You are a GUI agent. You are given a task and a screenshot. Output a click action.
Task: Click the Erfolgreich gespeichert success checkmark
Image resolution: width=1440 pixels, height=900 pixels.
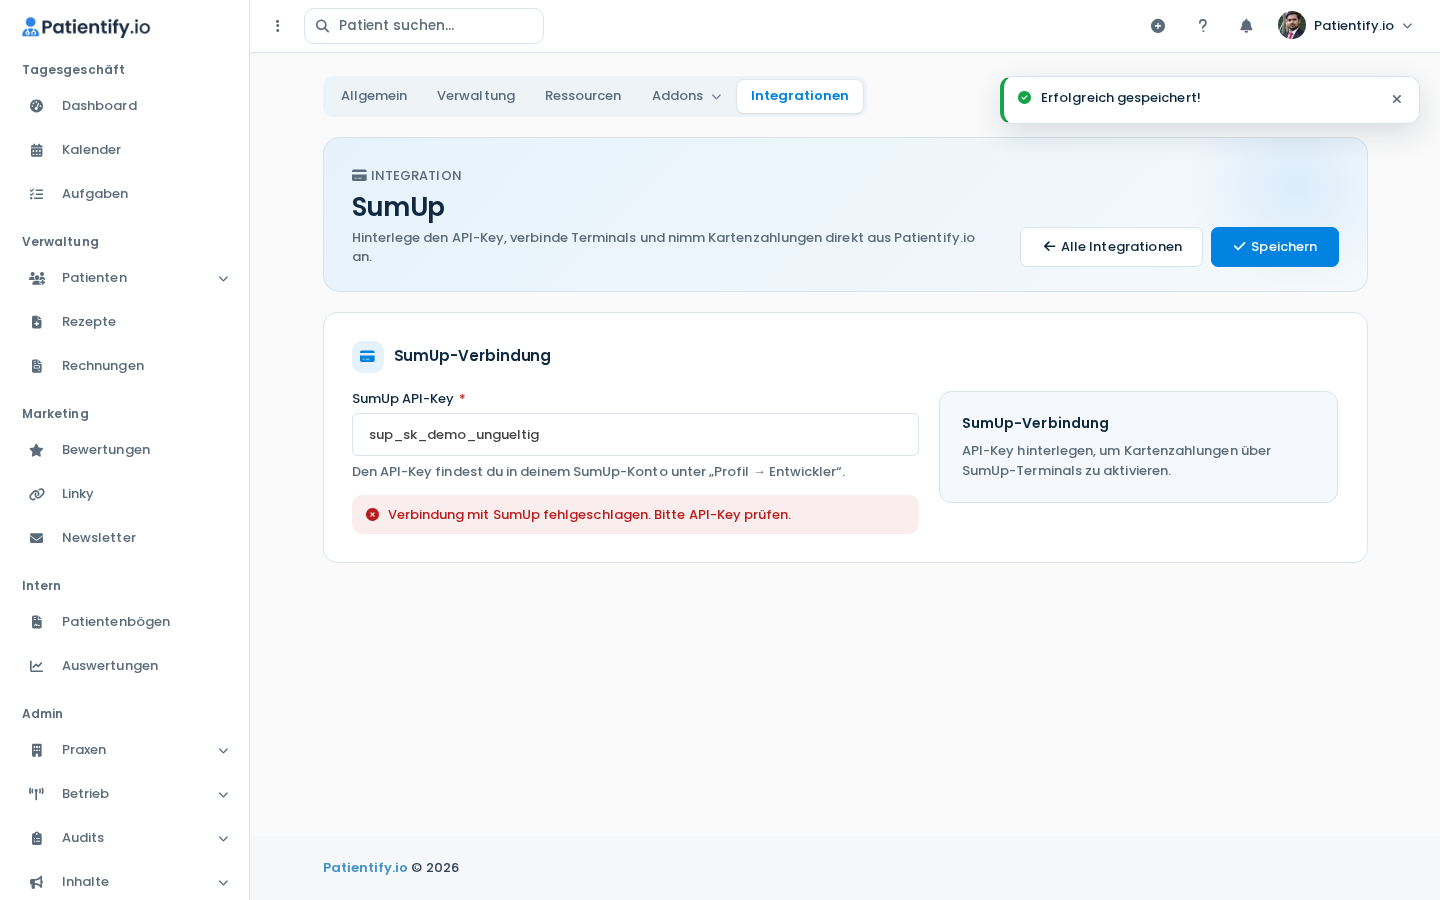(x=1024, y=98)
